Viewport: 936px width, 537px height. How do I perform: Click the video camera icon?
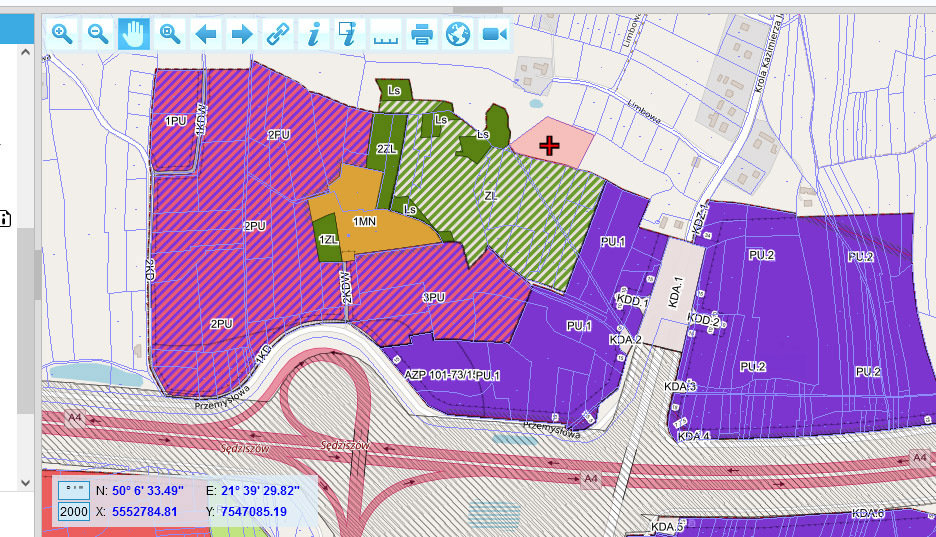tap(493, 34)
